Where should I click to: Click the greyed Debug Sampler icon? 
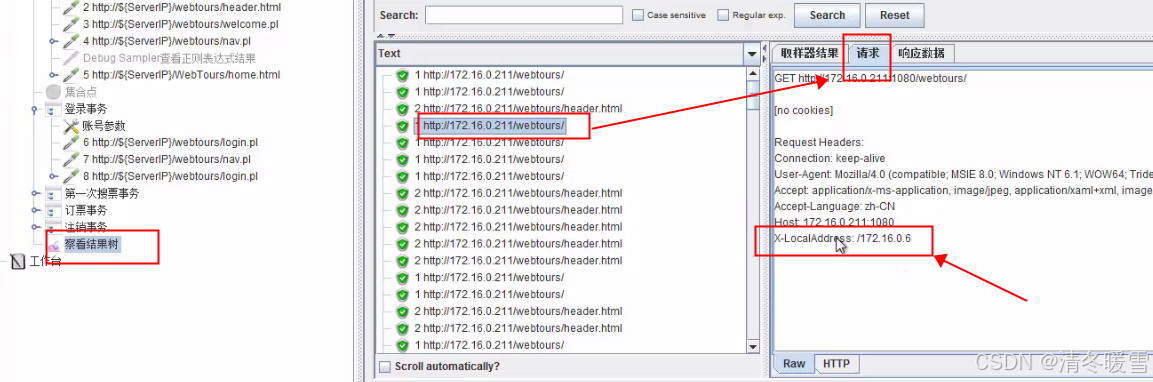tap(71, 58)
